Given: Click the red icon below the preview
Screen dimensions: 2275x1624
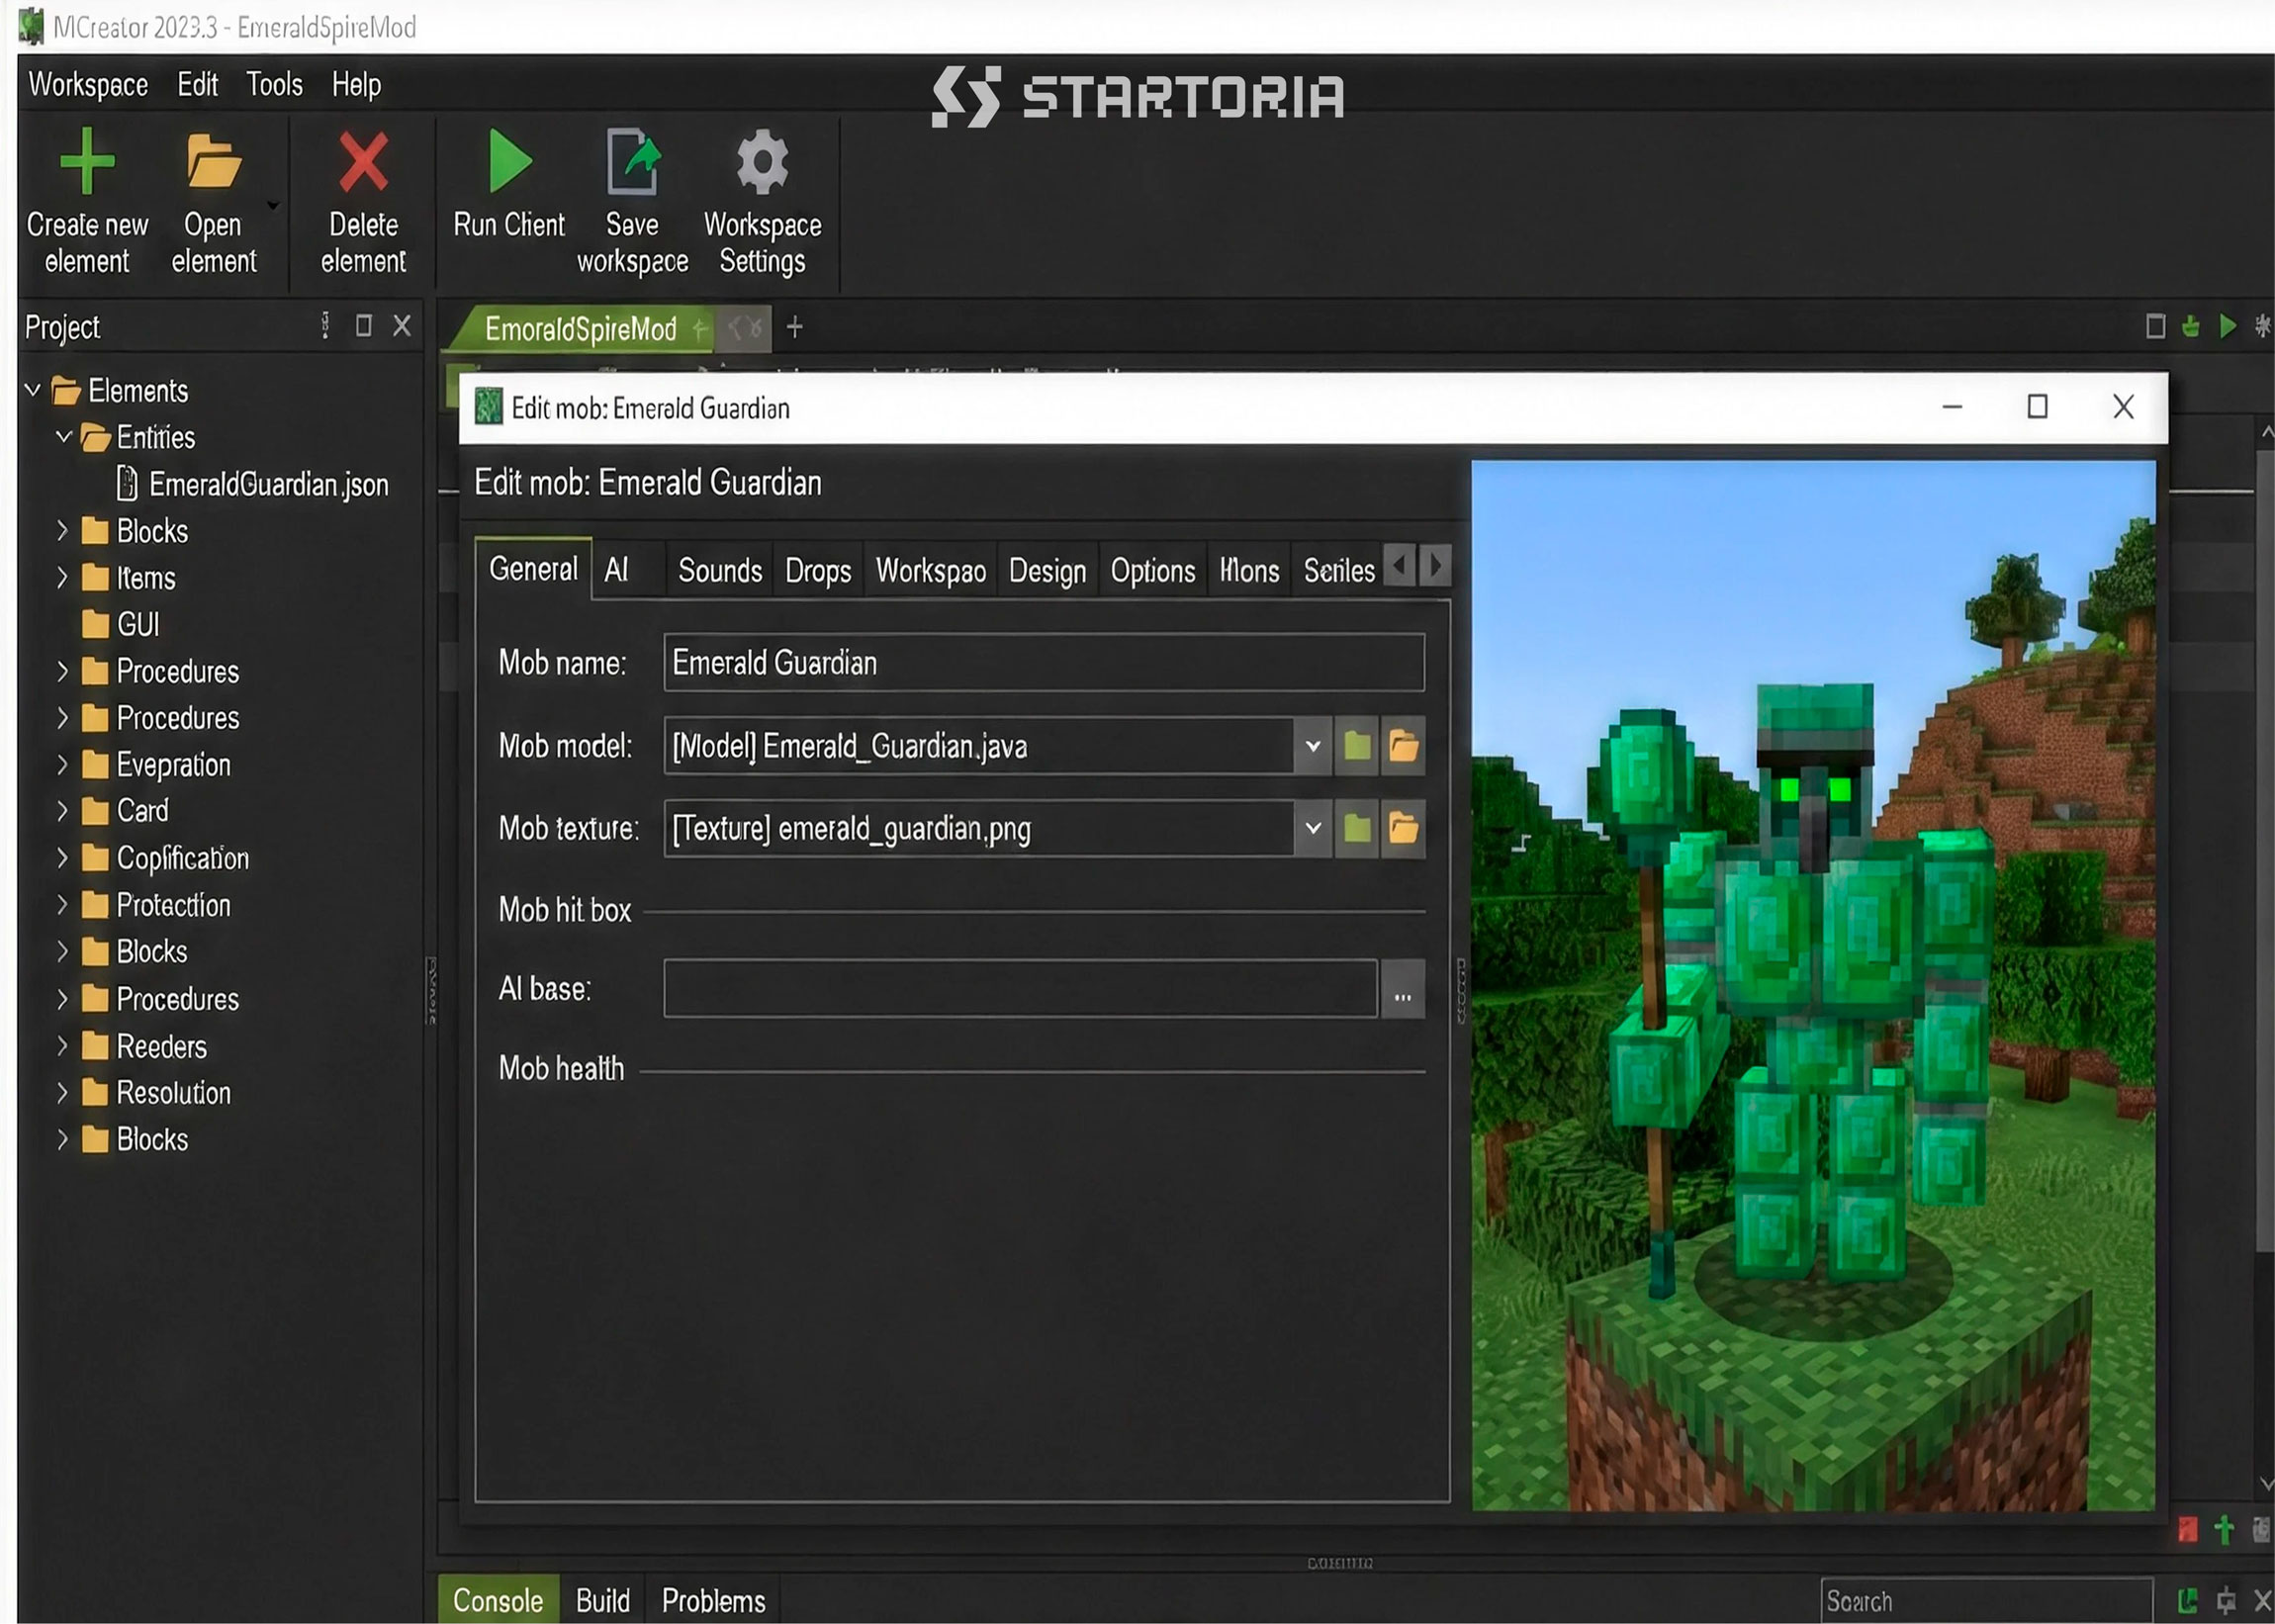Looking at the screenshot, I should click(2187, 1529).
